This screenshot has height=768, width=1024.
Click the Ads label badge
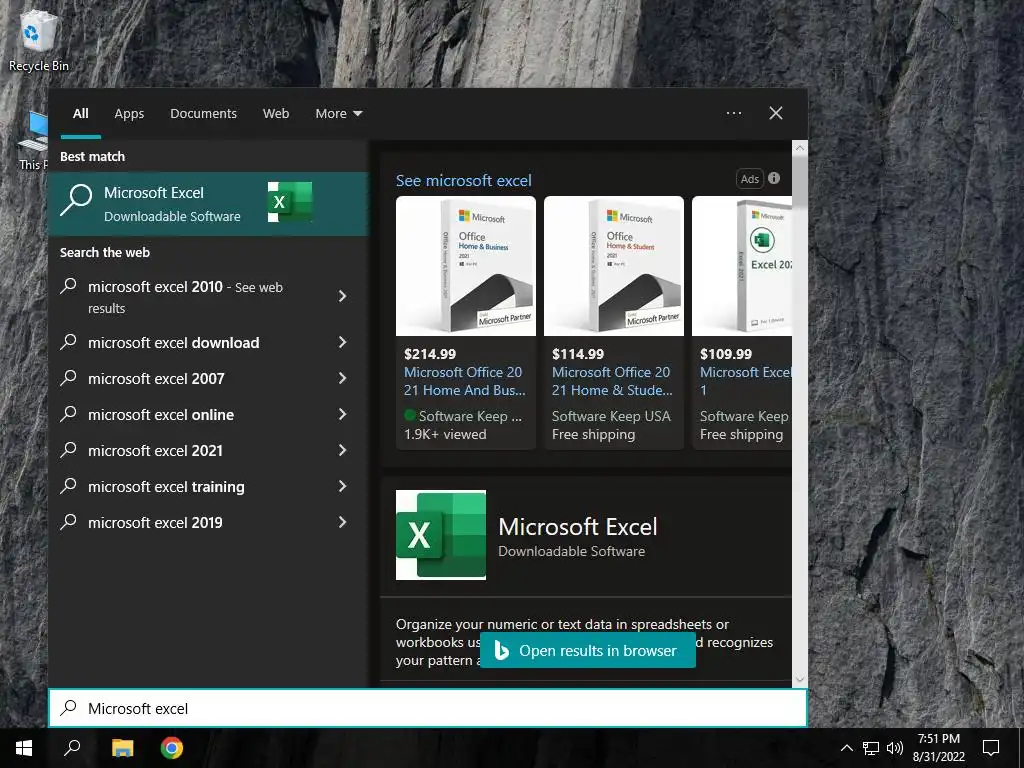click(x=750, y=179)
